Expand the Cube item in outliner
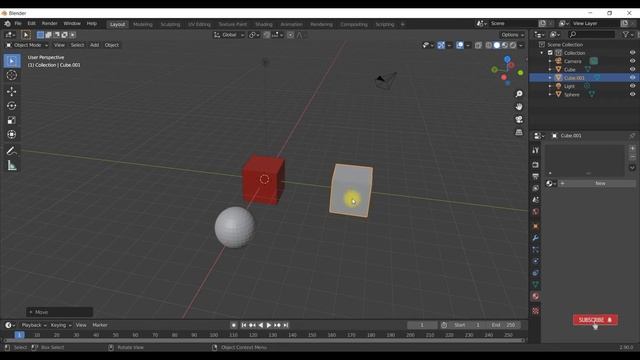The image size is (640, 360). click(x=550, y=69)
